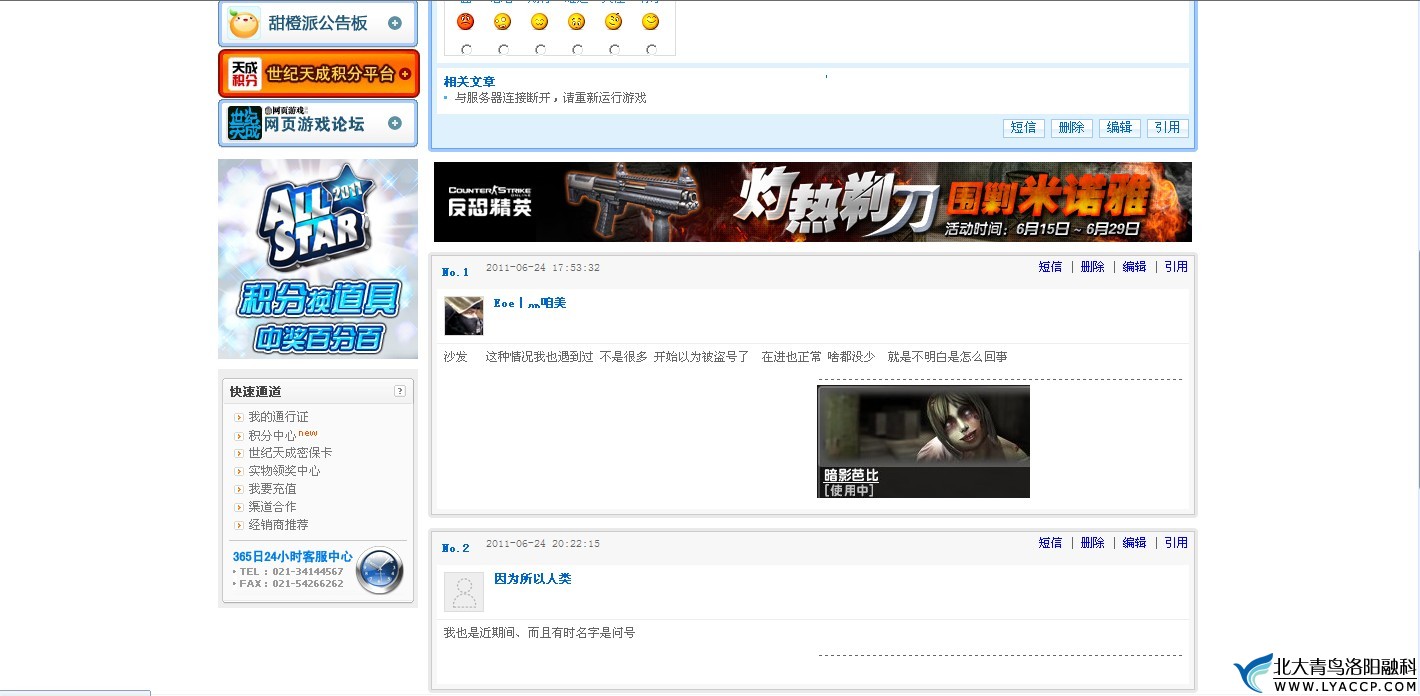Click 引用 button in the top post
This screenshot has height=696, width=1420.
click(x=1168, y=128)
